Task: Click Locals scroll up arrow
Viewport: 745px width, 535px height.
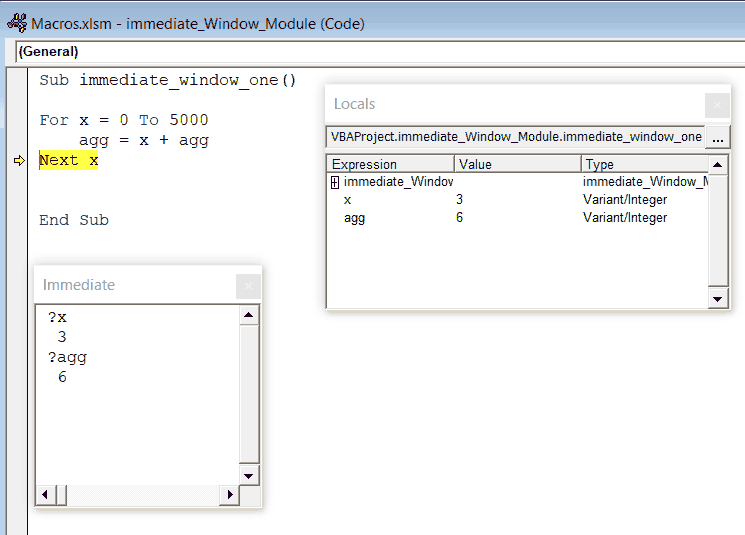Action: [x=717, y=165]
